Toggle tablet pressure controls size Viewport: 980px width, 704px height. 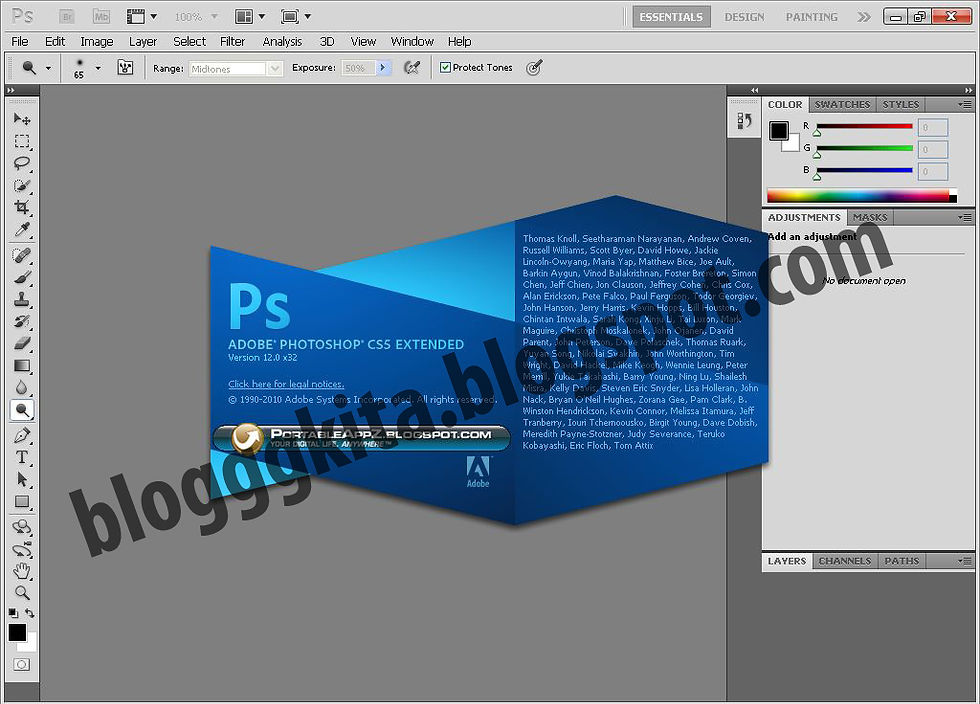(534, 68)
